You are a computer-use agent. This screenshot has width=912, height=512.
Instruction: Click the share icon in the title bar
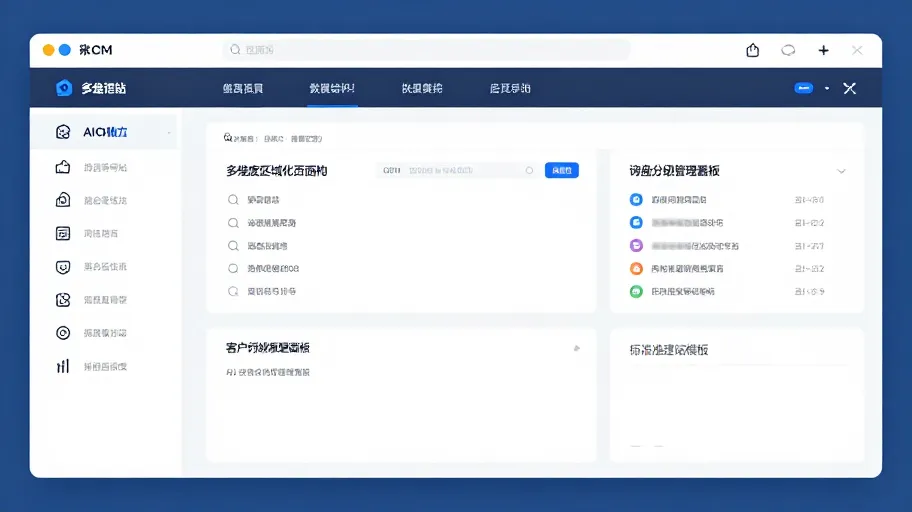pyautogui.click(x=753, y=50)
